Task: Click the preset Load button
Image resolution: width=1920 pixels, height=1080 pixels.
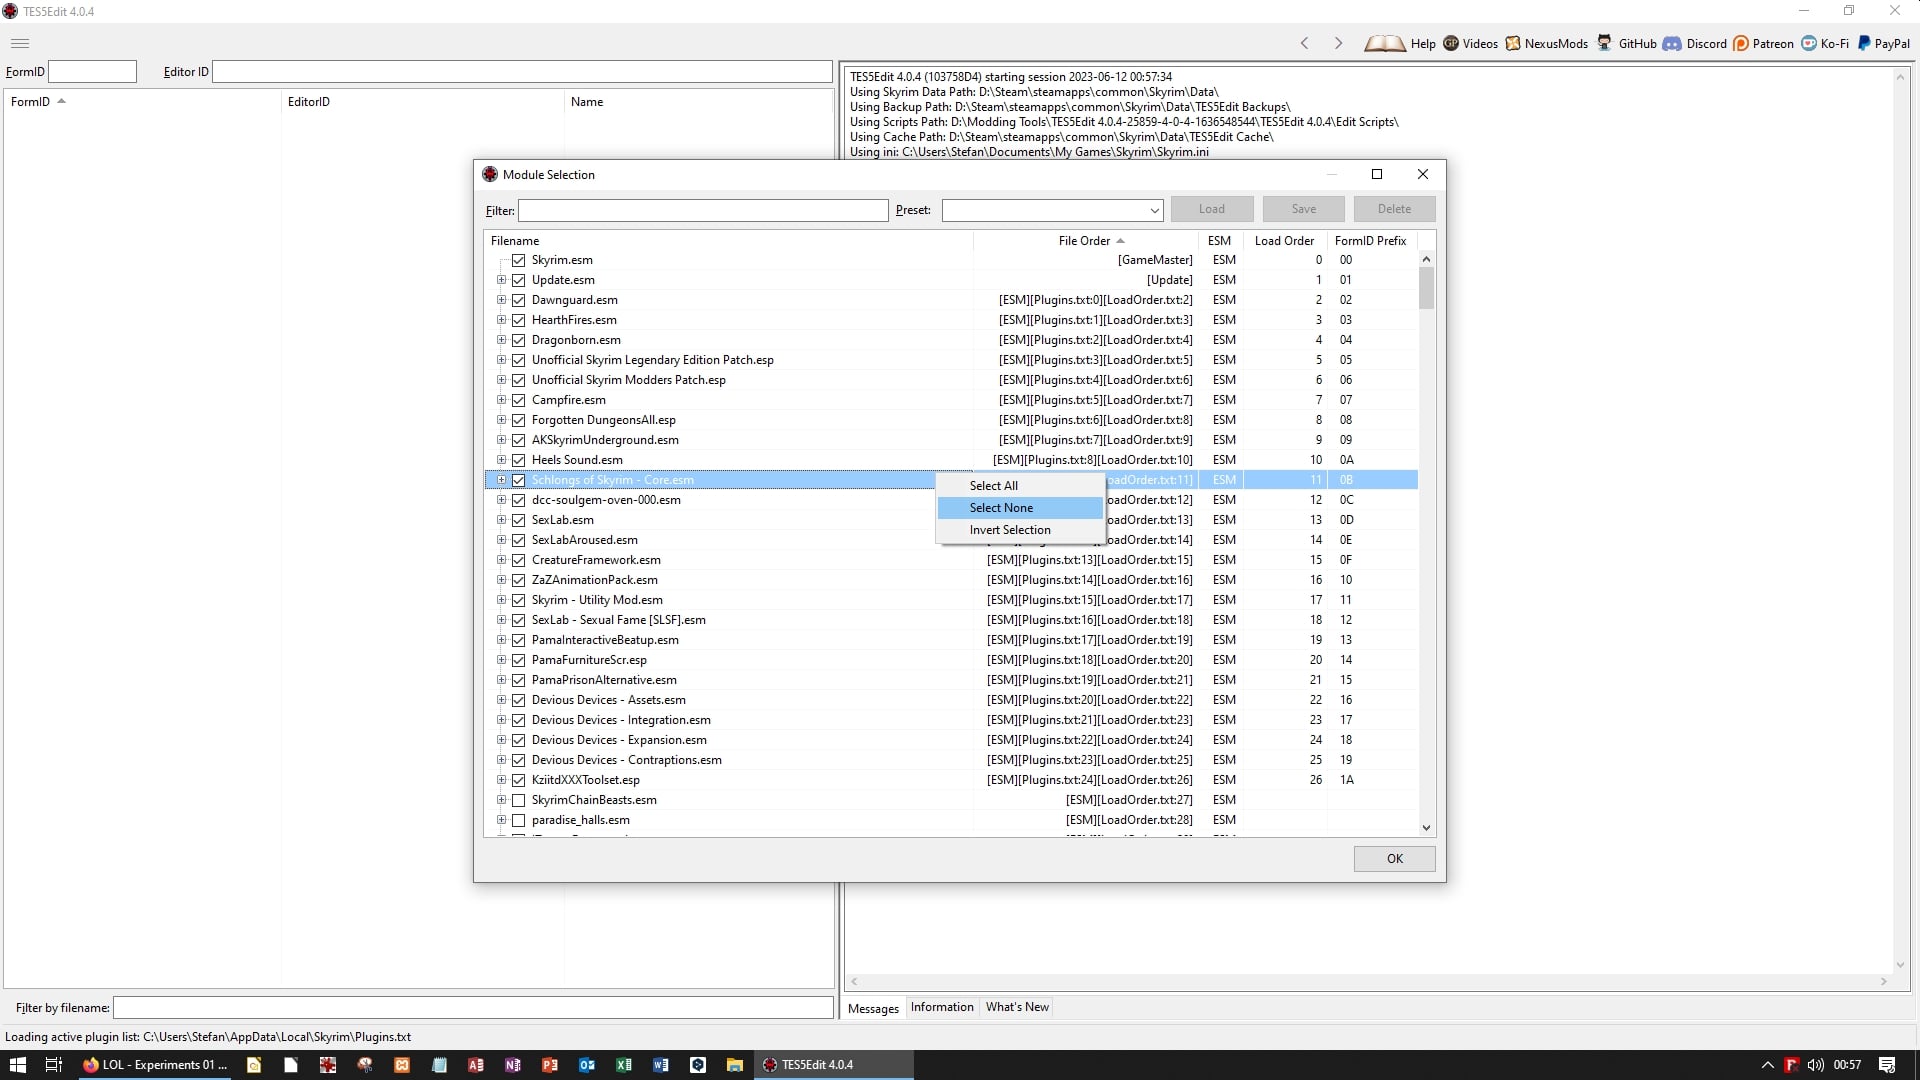Action: (1212, 209)
